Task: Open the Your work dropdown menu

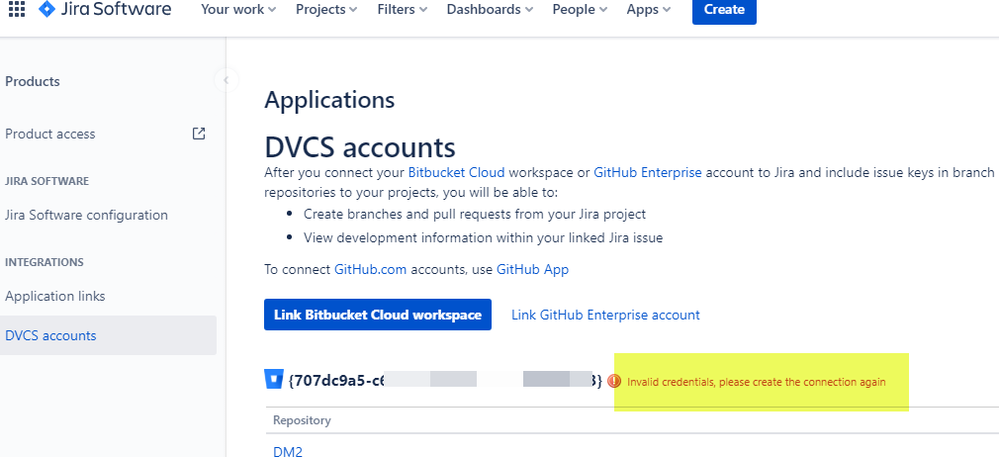Action: (238, 10)
